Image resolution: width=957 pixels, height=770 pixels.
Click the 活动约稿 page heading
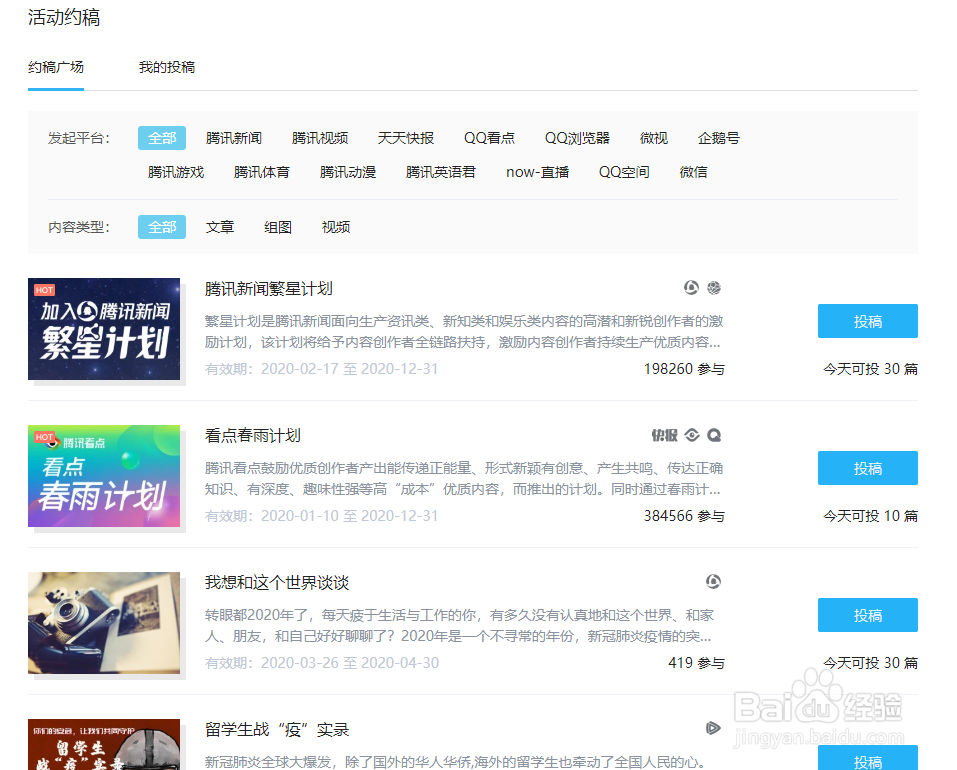pyautogui.click(x=63, y=18)
